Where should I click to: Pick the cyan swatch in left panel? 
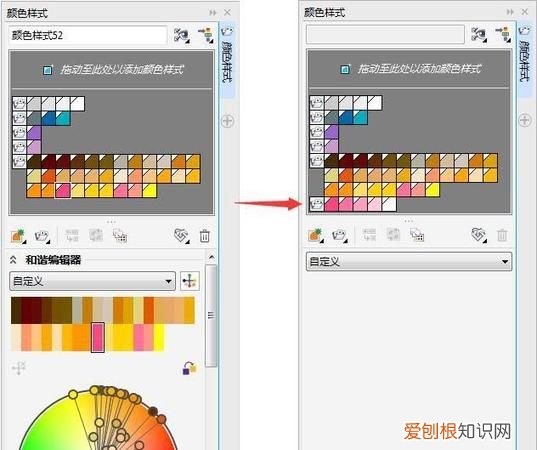pos(63,118)
